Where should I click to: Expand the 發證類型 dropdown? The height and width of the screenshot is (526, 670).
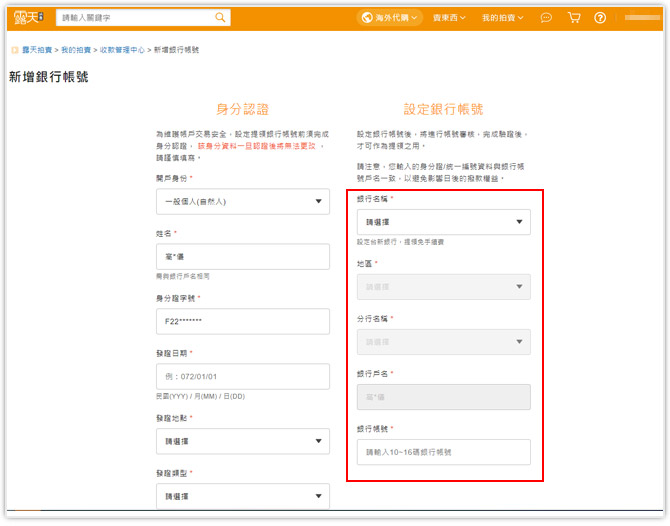pyautogui.click(x=243, y=495)
